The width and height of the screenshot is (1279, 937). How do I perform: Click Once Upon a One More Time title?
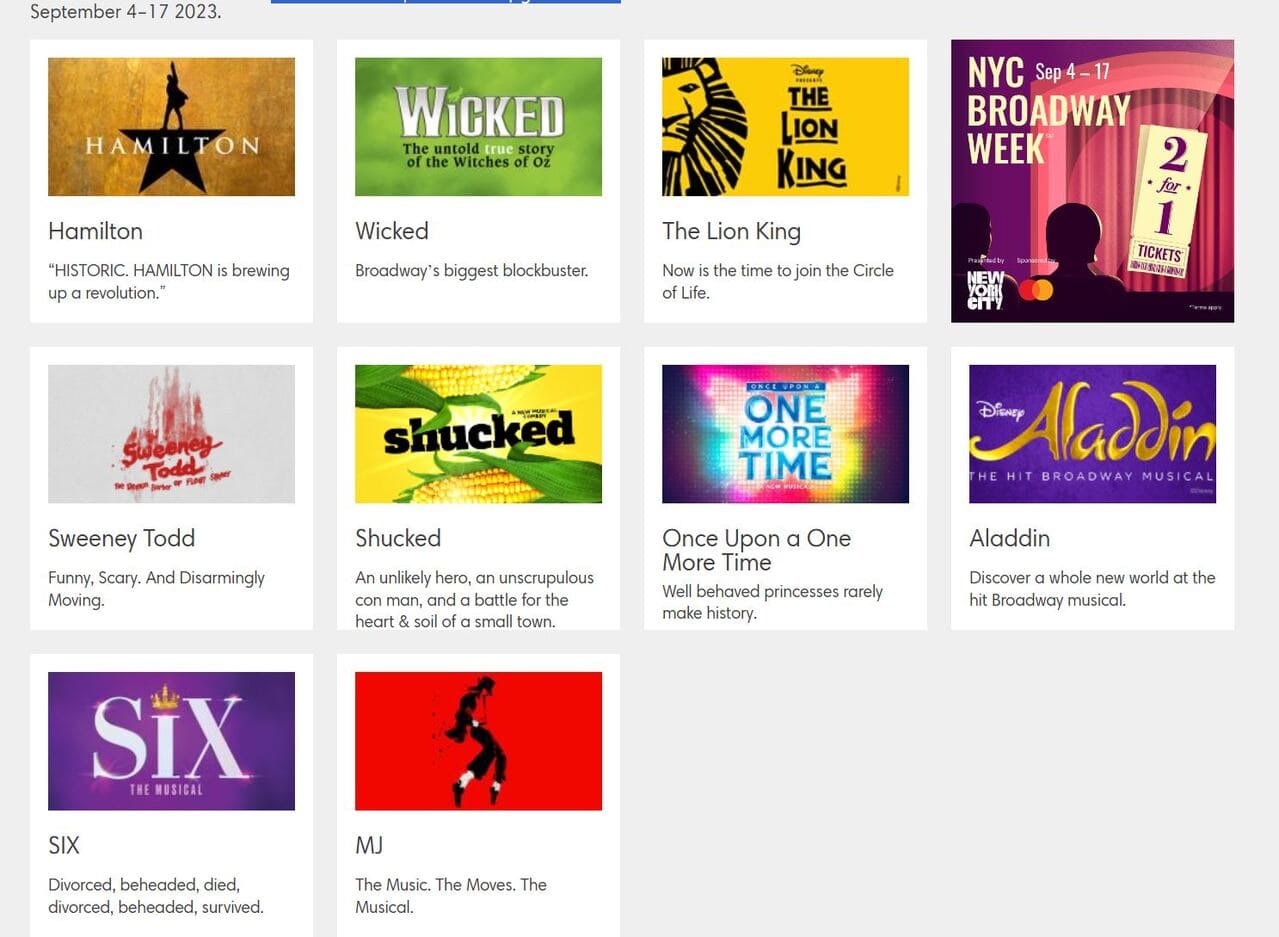[756, 550]
